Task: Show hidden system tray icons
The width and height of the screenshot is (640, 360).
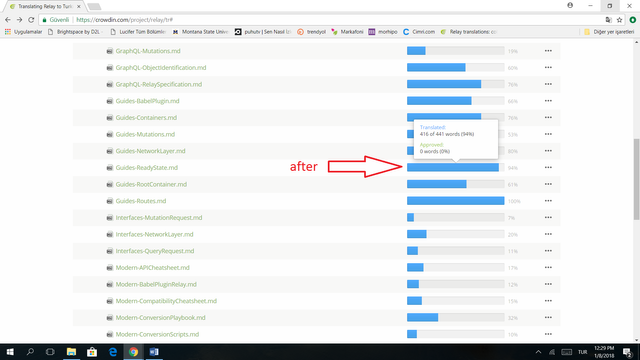Action: coord(538,352)
